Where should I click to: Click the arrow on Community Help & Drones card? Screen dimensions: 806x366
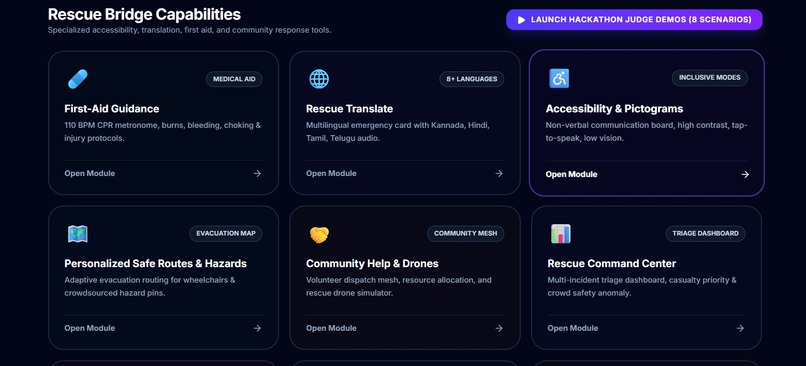point(499,328)
